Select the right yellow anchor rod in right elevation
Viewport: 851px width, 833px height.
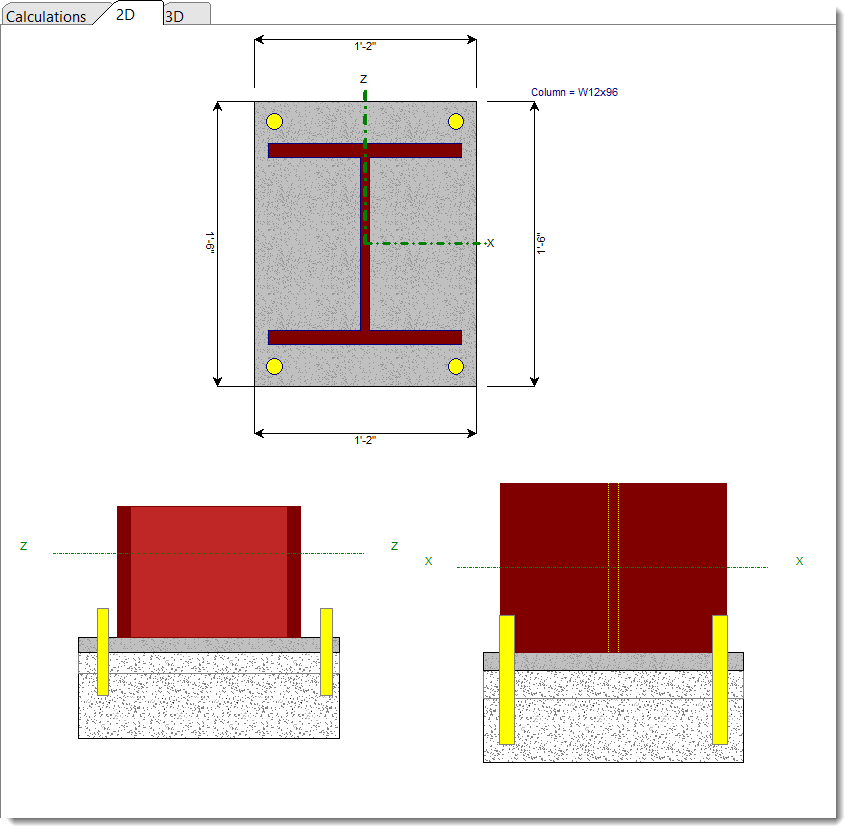(720, 679)
